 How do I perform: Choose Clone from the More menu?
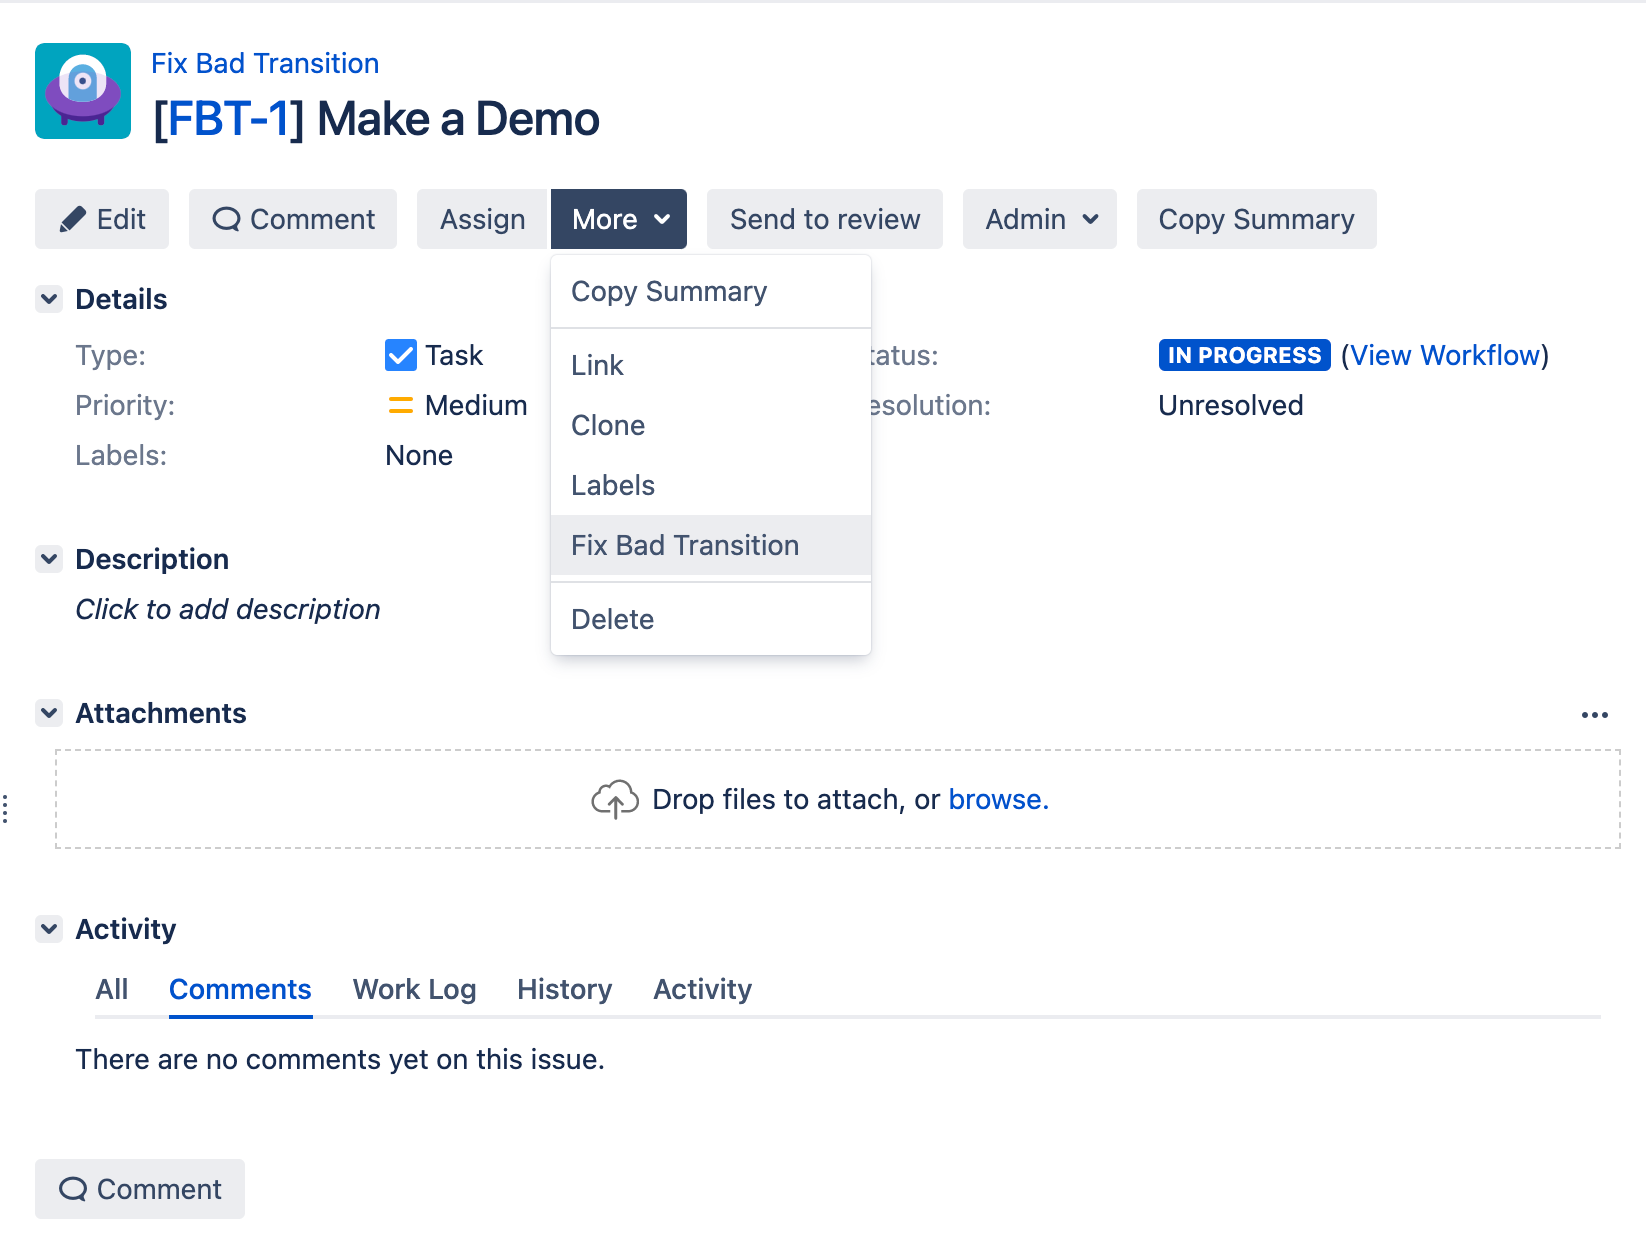click(x=608, y=425)
